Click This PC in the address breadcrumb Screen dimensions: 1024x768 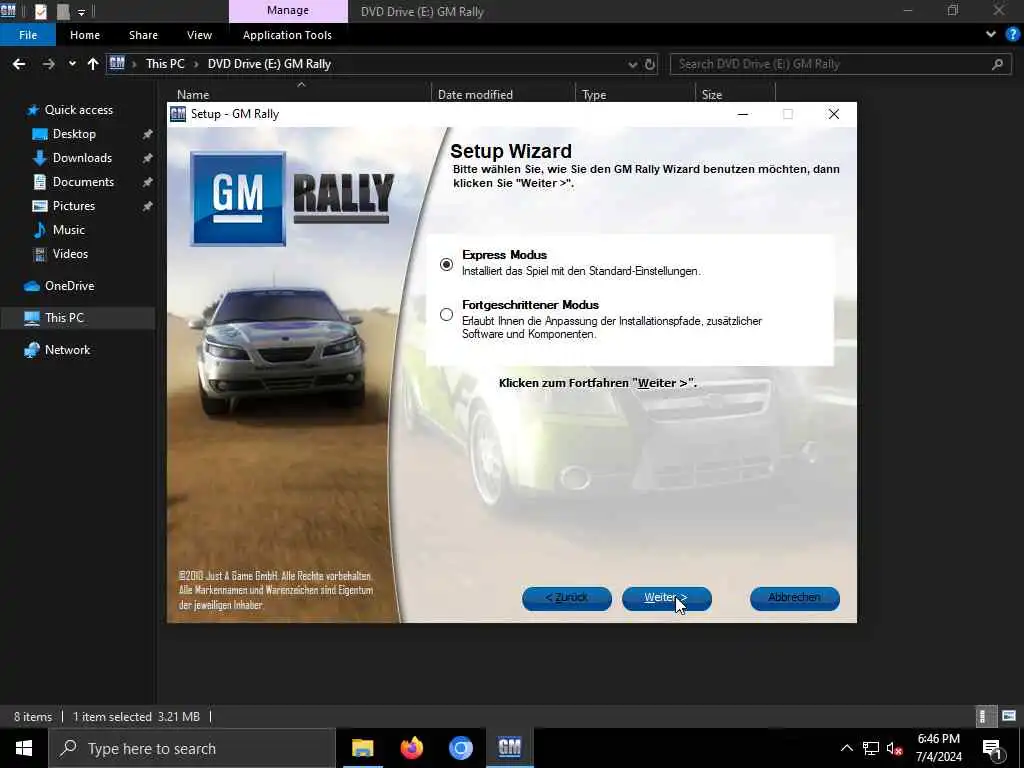pyautogui.click(x=165, y=64)
